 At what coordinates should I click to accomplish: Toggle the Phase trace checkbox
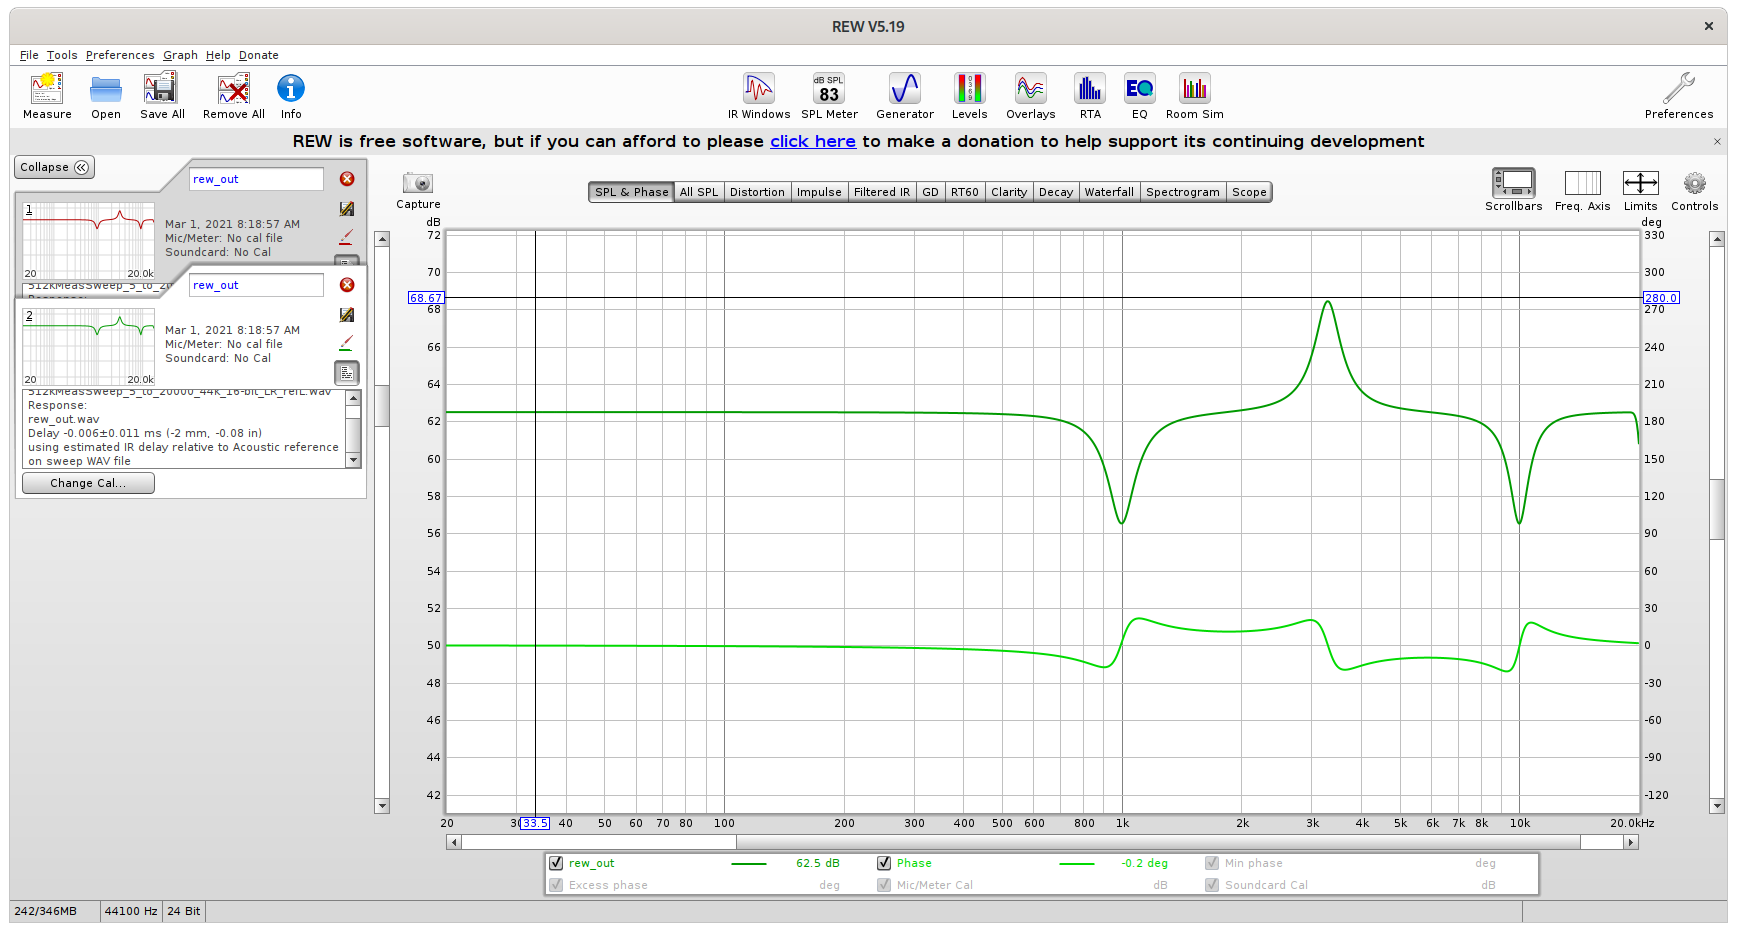[884, 863]
